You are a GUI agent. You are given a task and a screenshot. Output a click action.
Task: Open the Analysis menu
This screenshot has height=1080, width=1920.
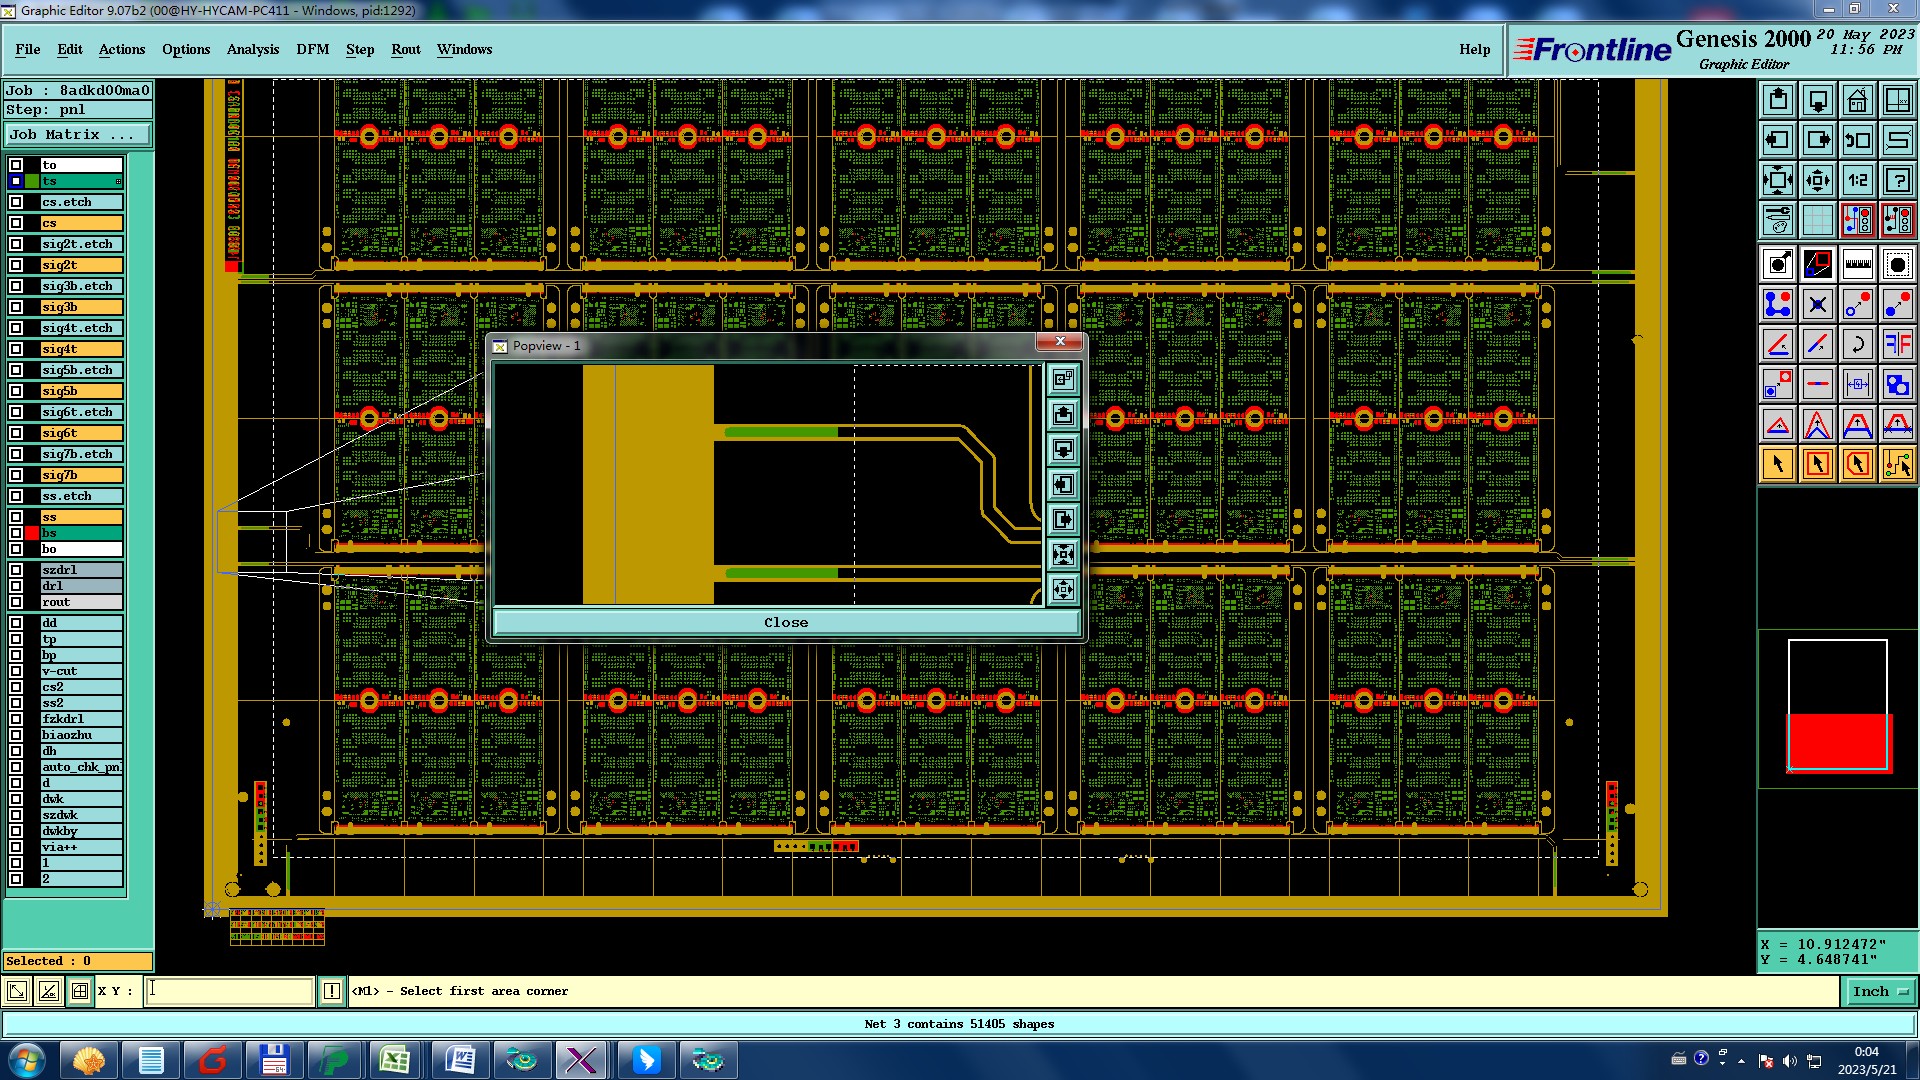[252, 49]
